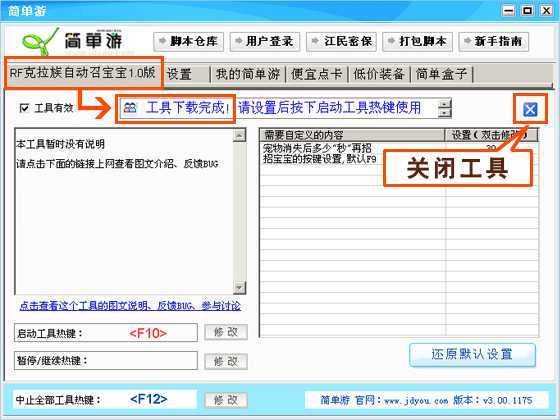The height and width of the screenshot is (420, 560).
Task: Click the 需要自定义的内容 column header
Action: 352,135
